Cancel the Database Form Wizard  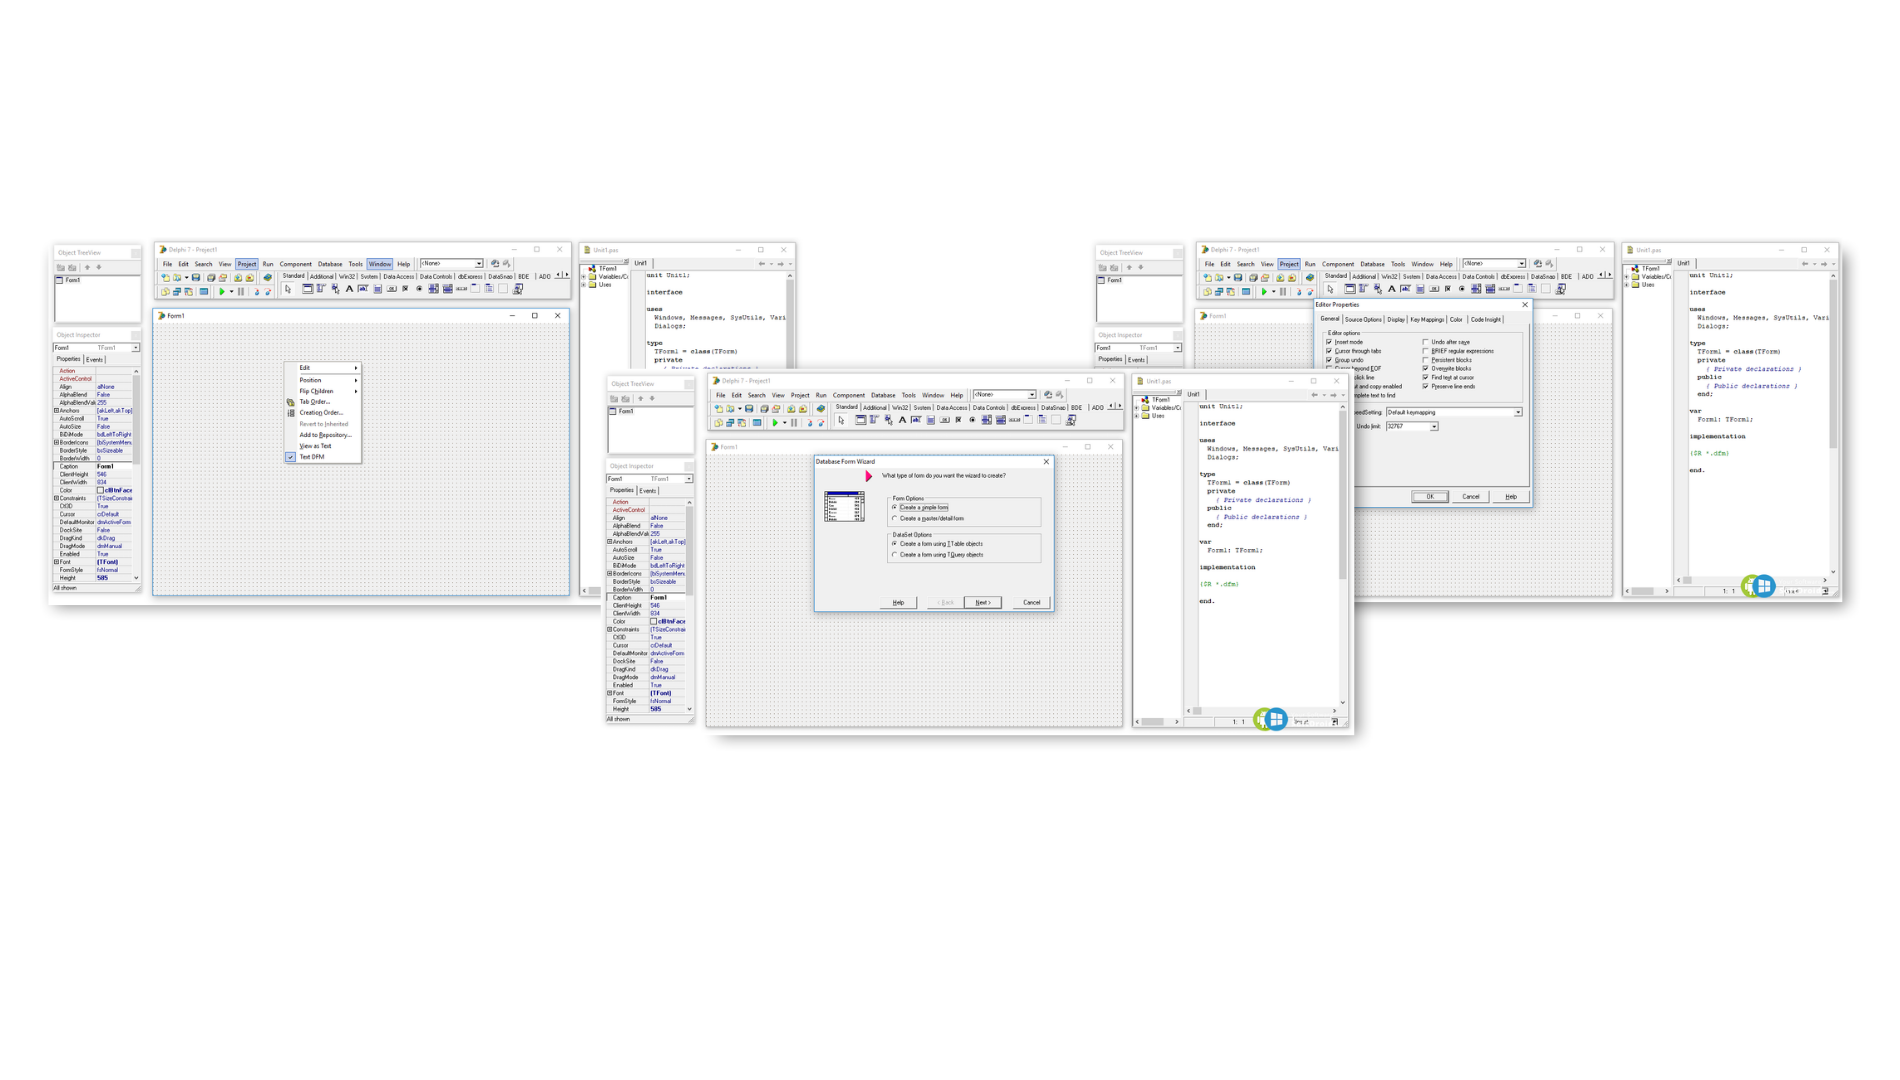tap(1031, 602)
